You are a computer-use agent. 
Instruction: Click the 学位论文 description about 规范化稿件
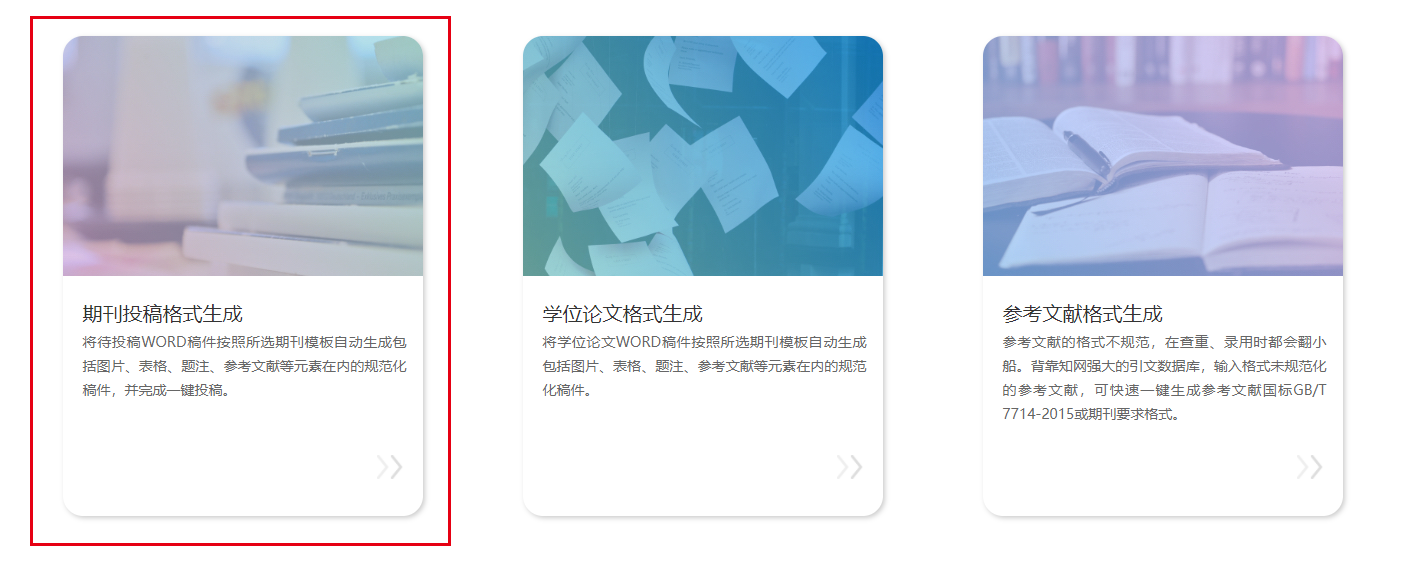pos(704,366)
